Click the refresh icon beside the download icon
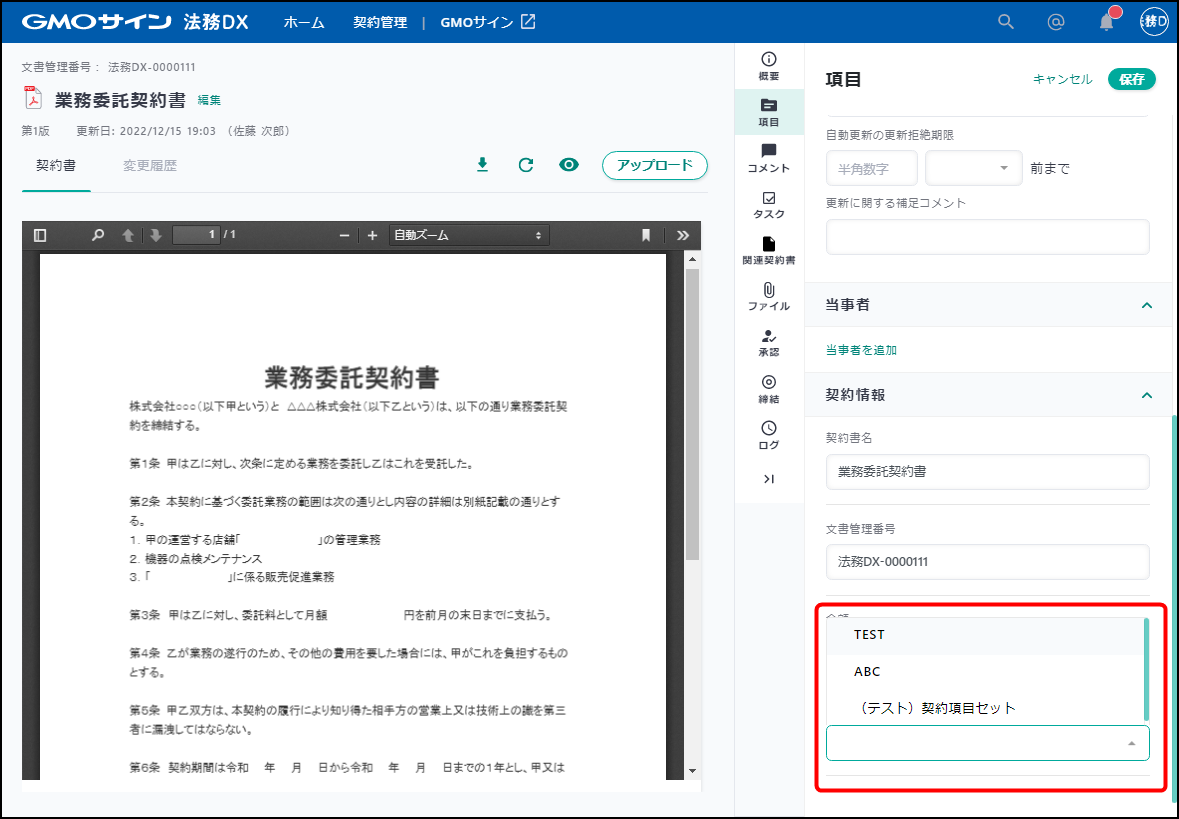The image size is (1179, 819). tap(526, 165)
